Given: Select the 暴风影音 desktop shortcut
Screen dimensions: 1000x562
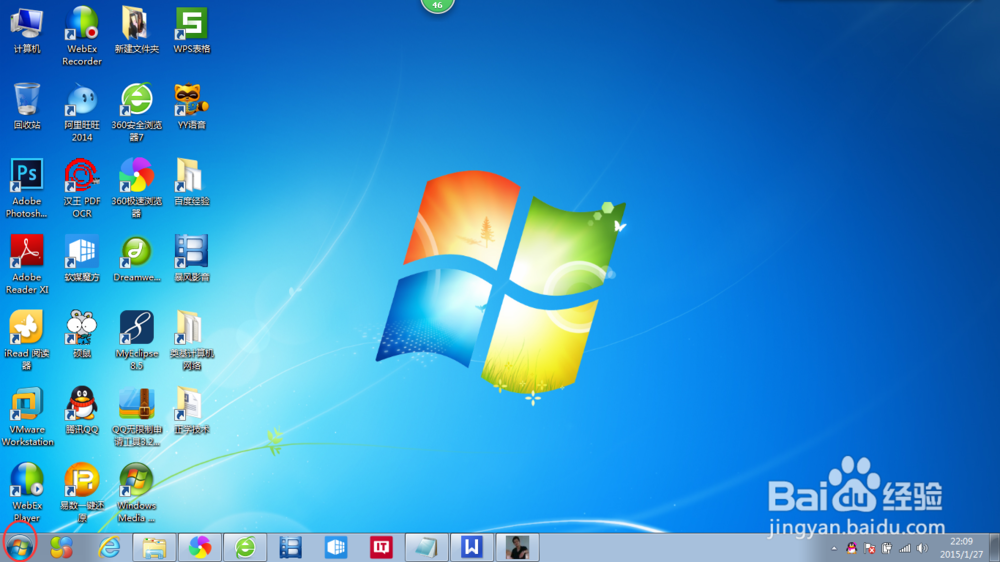Looking at the screenshot, I should point(191,258).
